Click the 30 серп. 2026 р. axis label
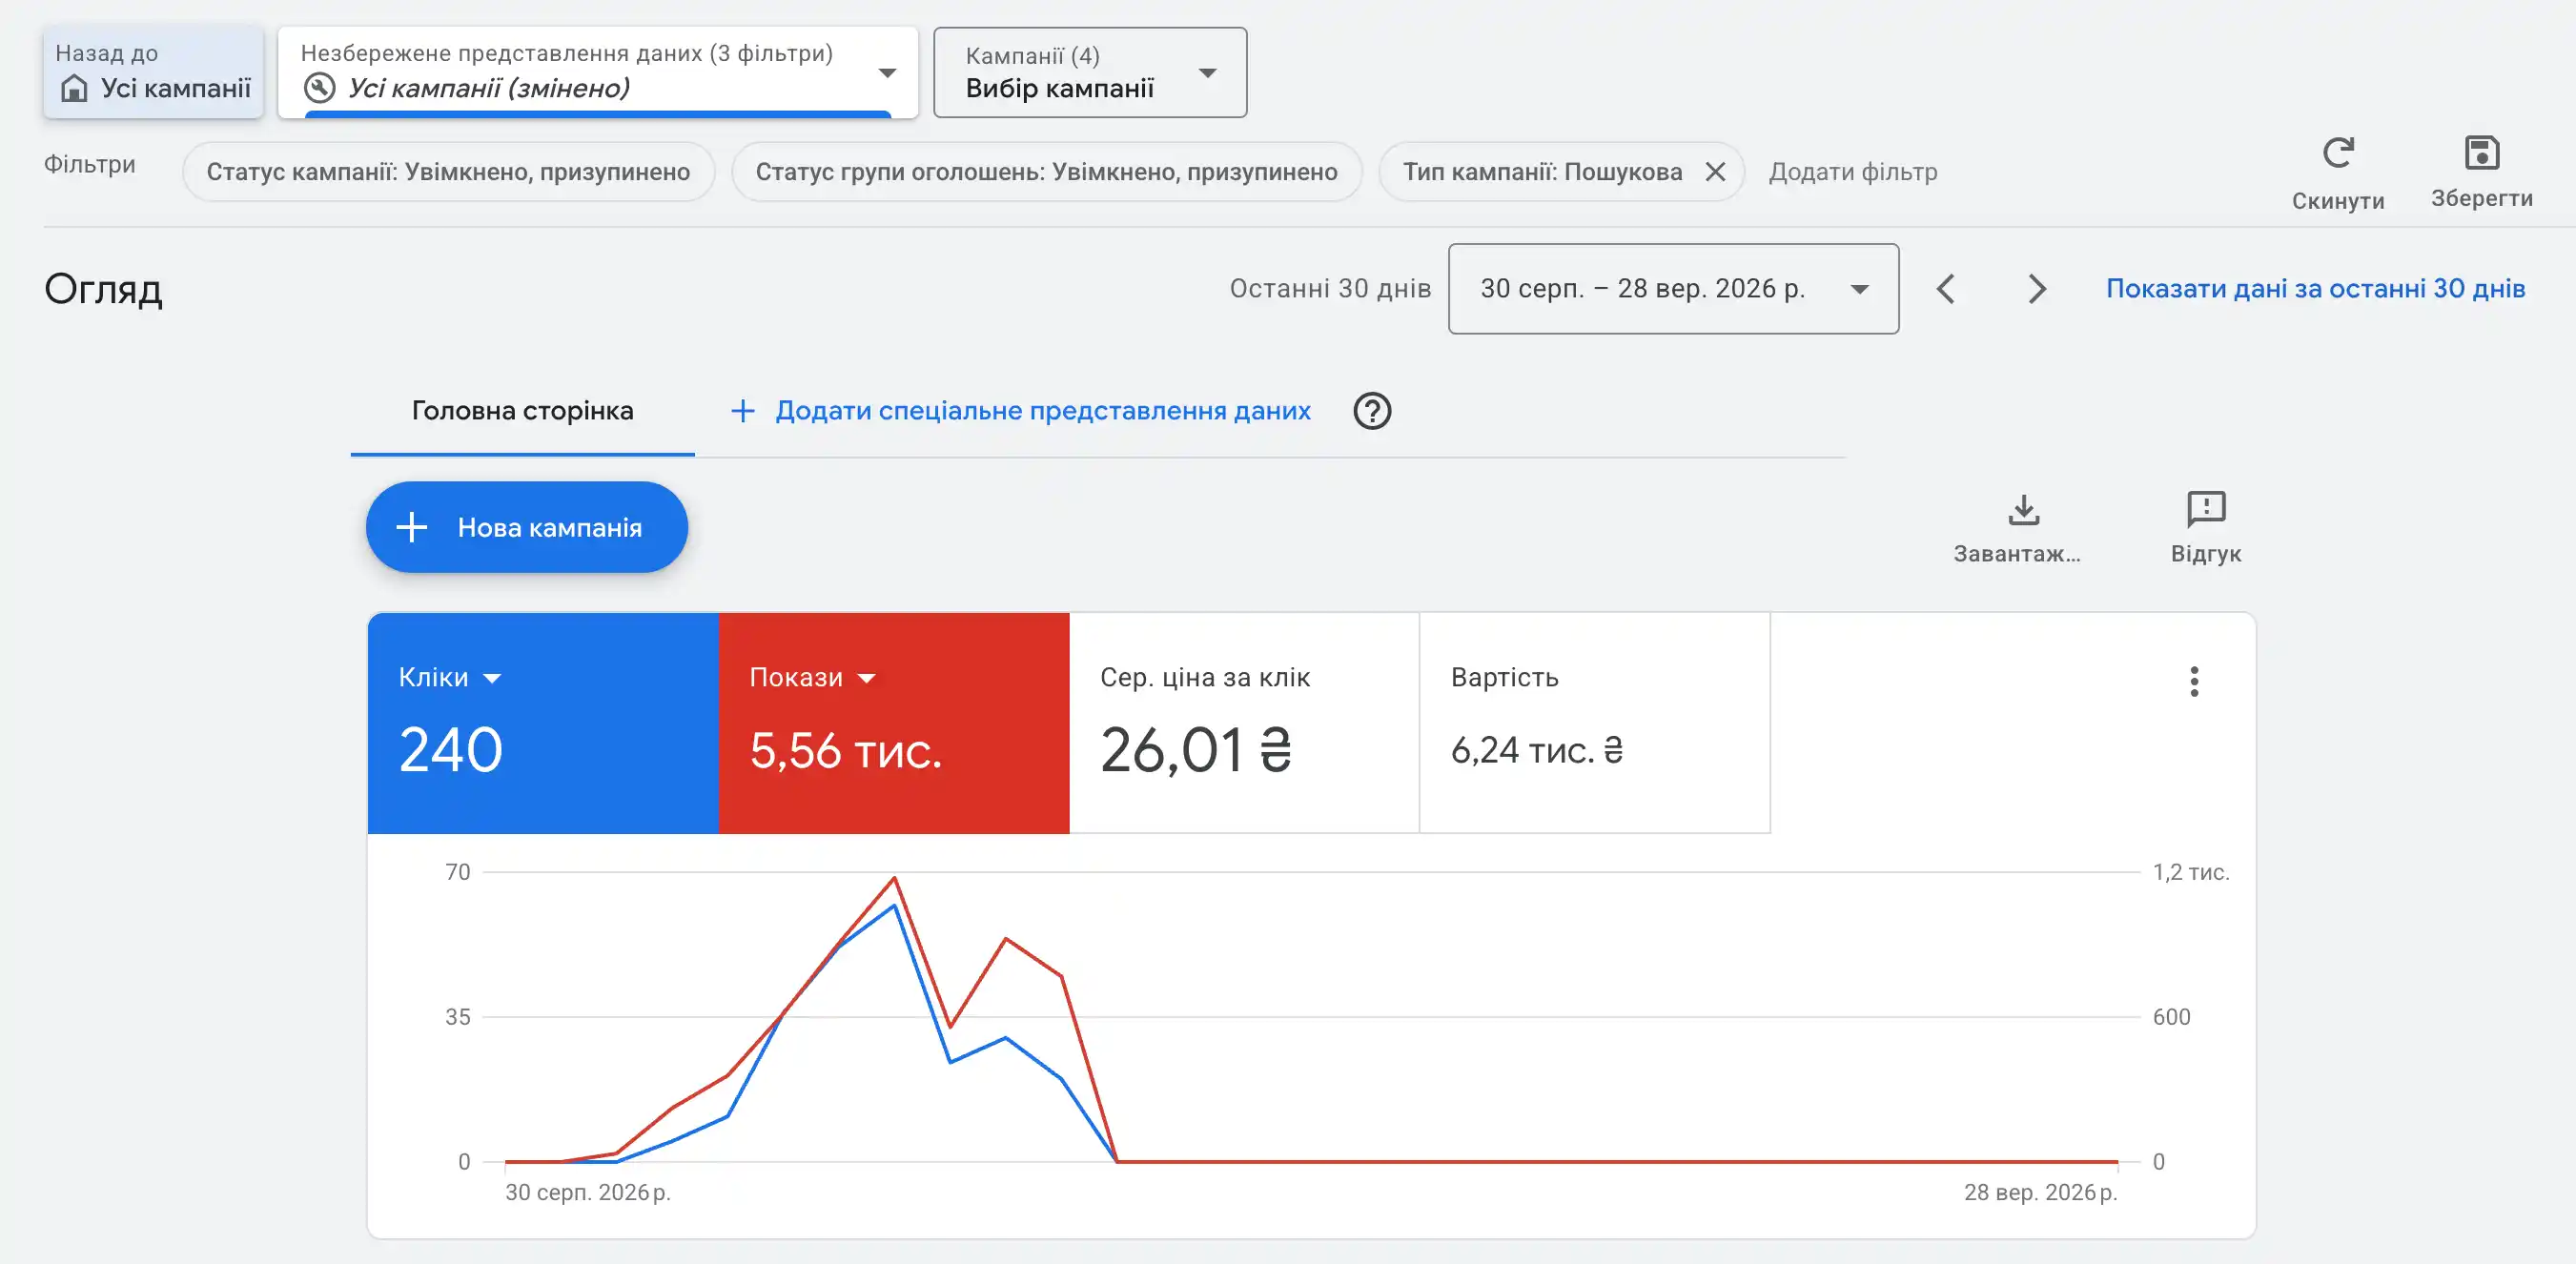The width and height of the screenshot is (2576, 1264). pos(588,1192)
